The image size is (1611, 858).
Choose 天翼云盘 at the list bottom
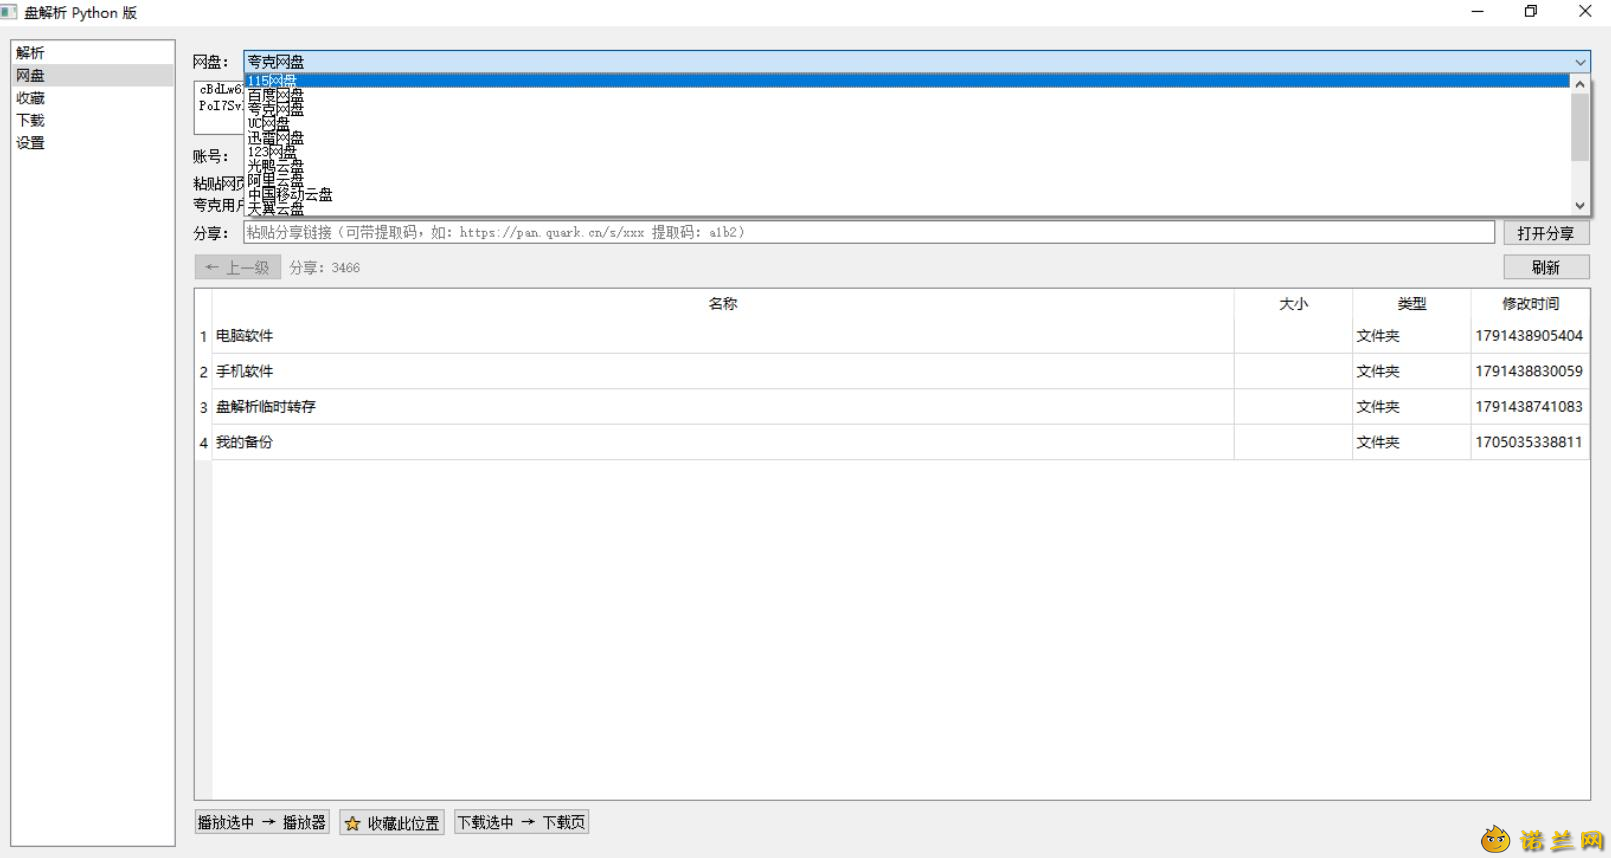point(908,208)
